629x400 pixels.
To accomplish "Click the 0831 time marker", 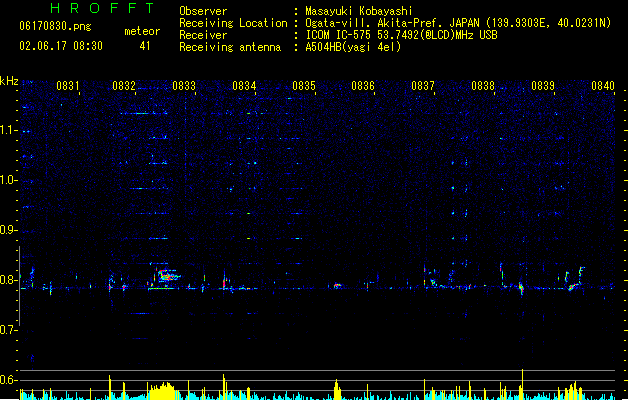I will tap(67, 86).
